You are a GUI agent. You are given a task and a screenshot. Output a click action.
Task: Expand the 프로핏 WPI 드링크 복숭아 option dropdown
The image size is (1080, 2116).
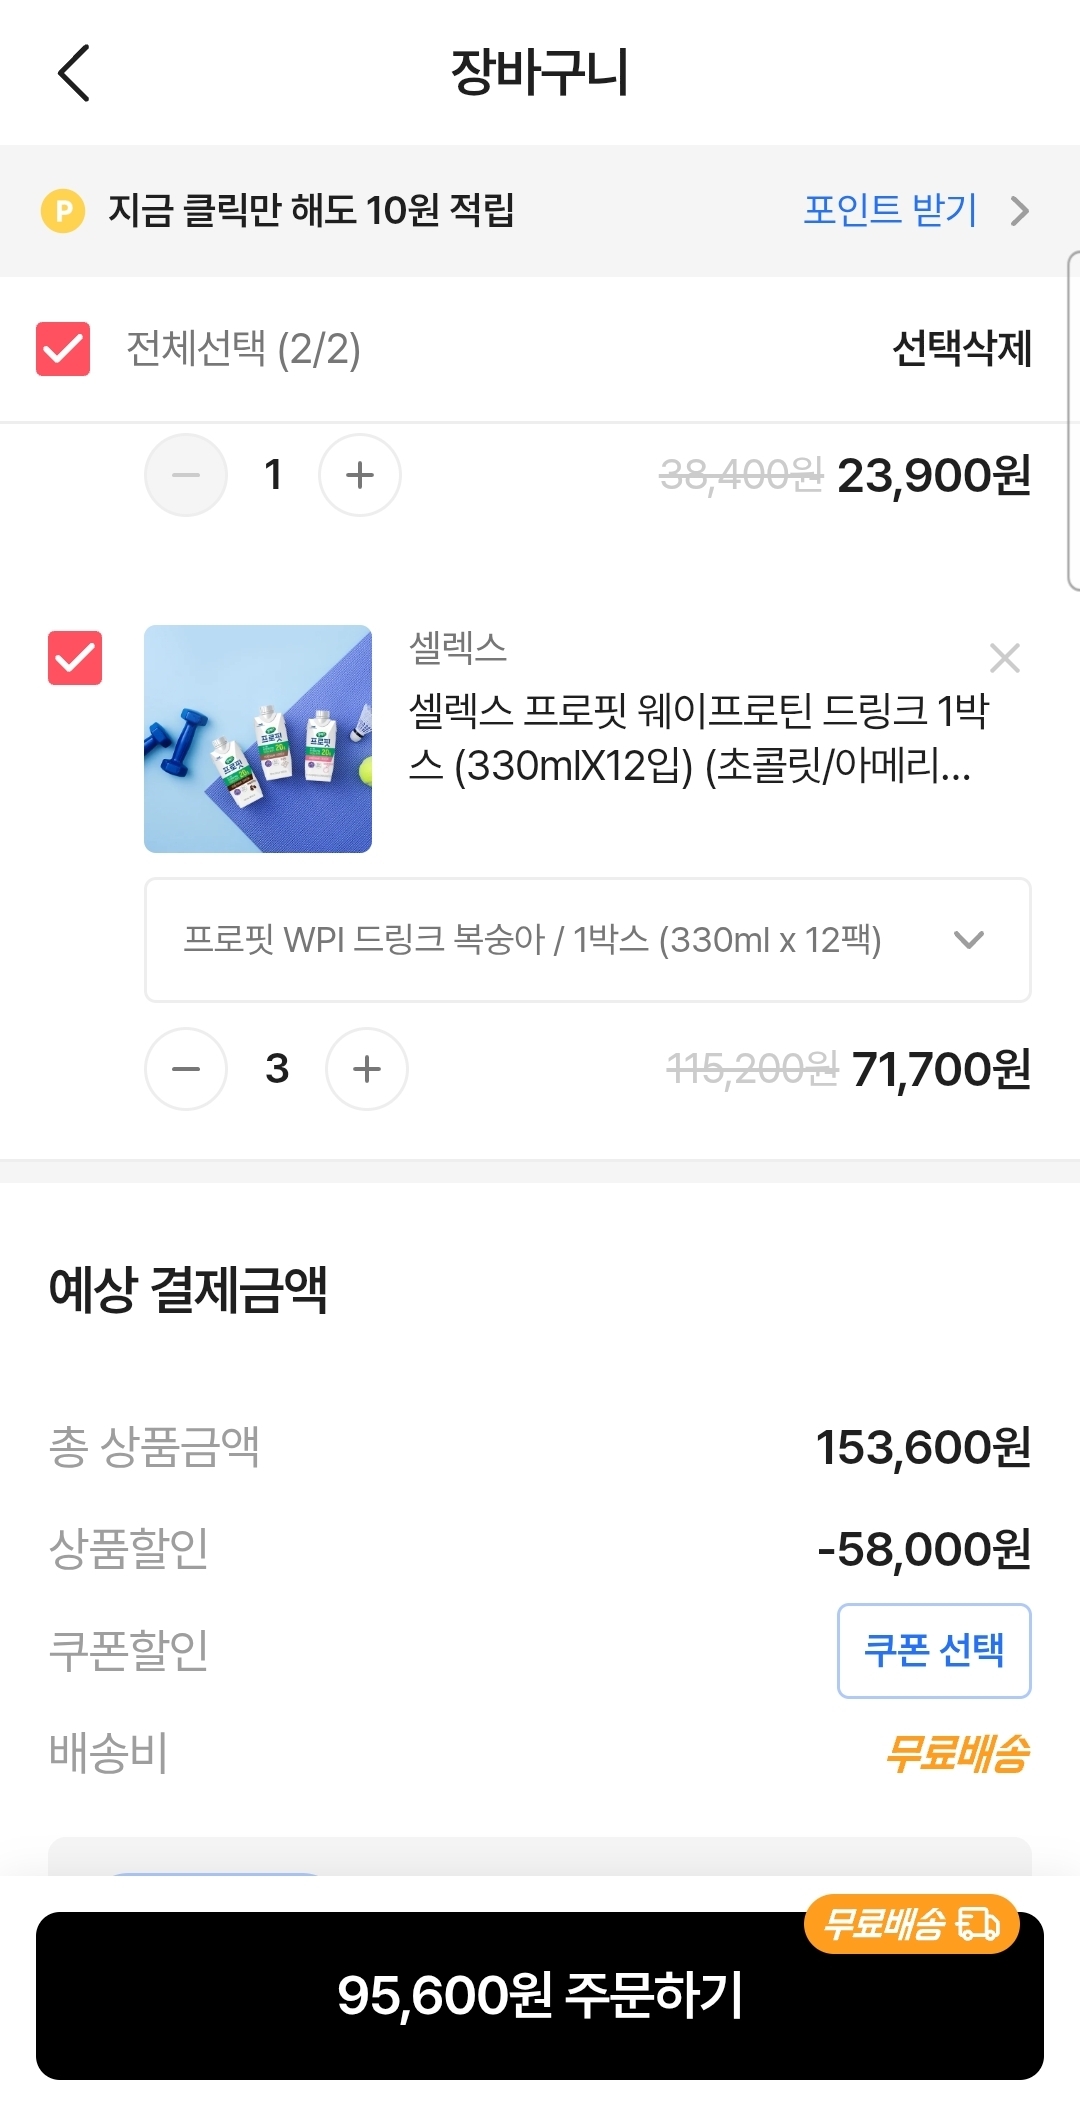(x=588, y=940)
